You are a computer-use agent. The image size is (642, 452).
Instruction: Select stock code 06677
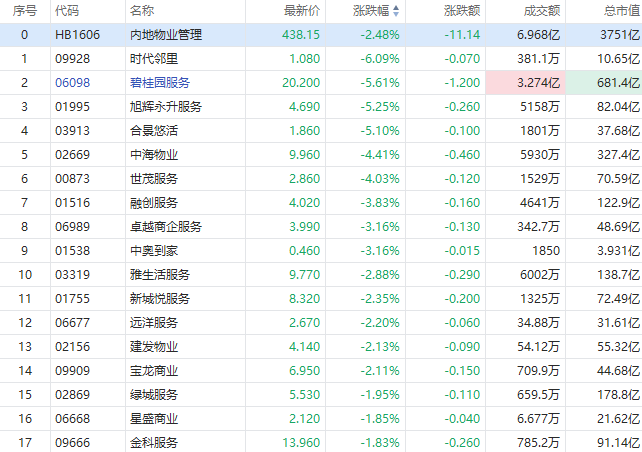point(72,323)
